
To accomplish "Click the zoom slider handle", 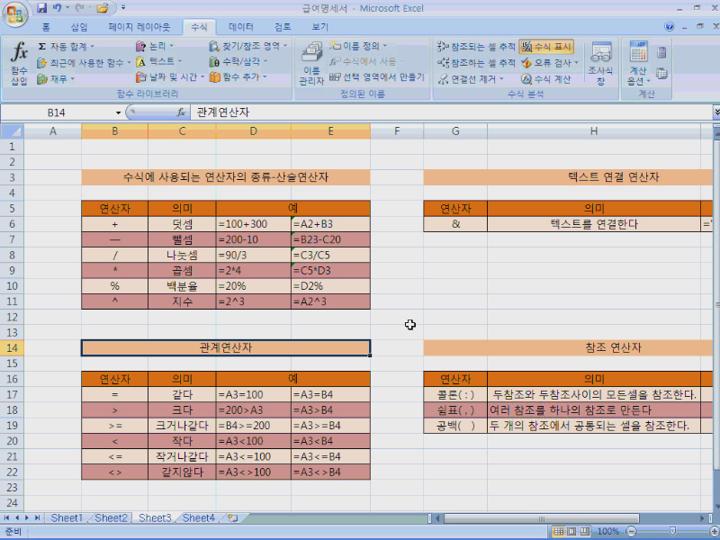I will pyautogui.click(x=673, y=532).
